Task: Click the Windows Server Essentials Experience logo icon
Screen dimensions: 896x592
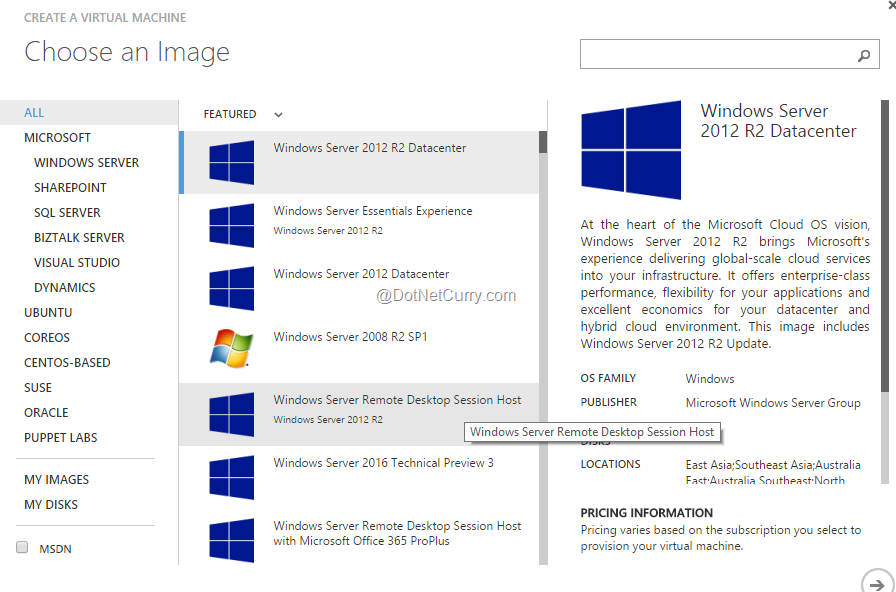Action: point(231,225)
